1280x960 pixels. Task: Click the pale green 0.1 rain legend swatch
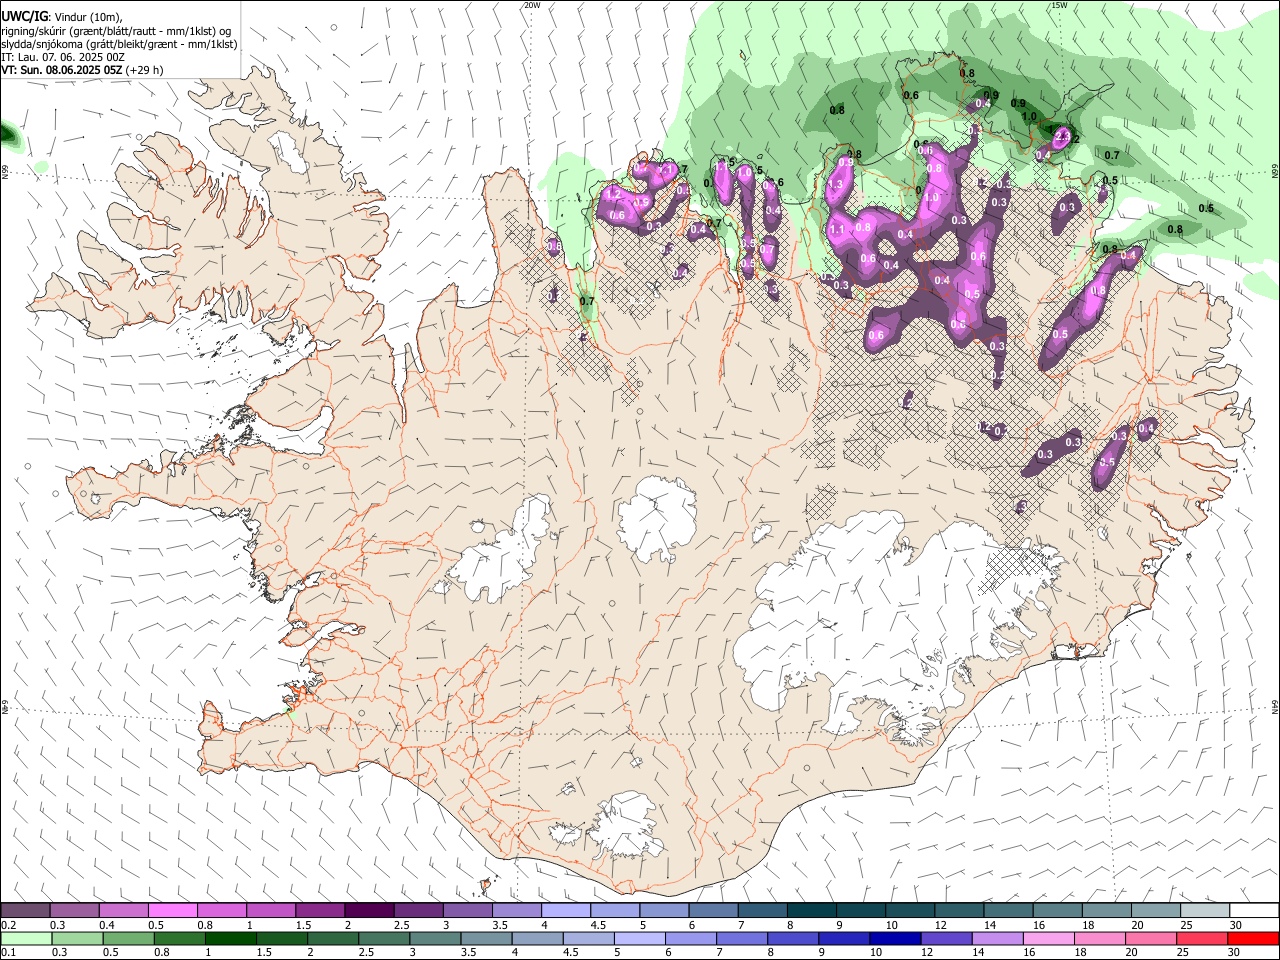26,939
